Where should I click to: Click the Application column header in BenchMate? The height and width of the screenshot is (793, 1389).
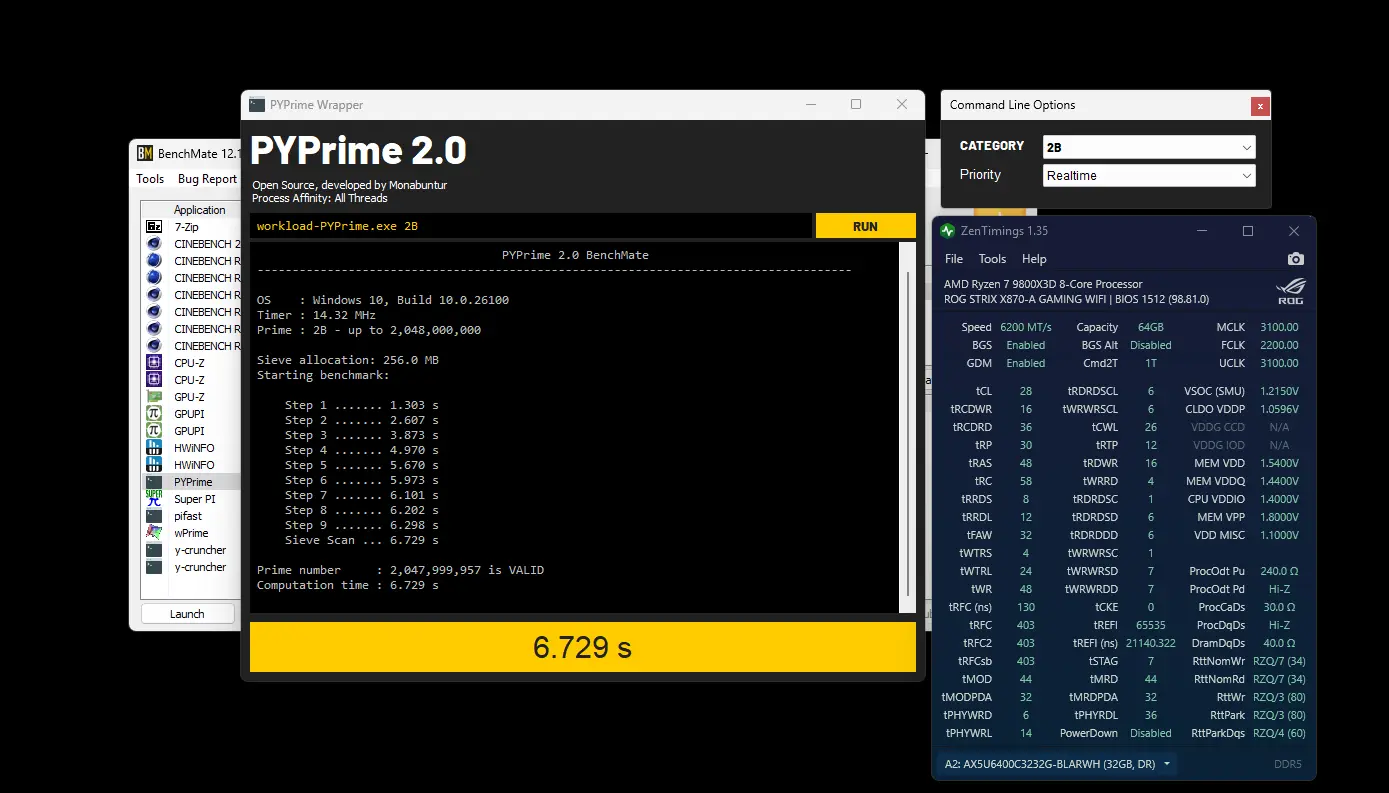click(200, 210)
